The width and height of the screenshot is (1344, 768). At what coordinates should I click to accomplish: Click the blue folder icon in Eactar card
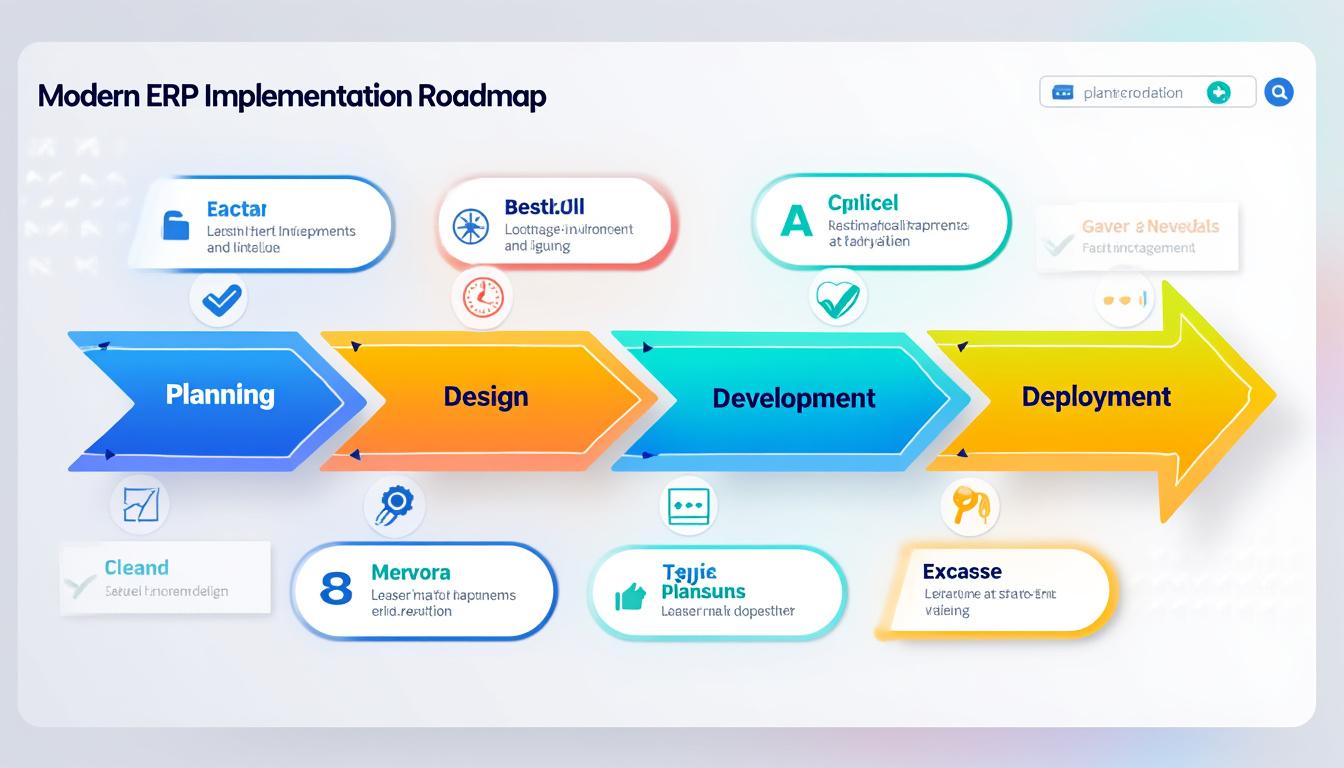(x=176, y=225)
